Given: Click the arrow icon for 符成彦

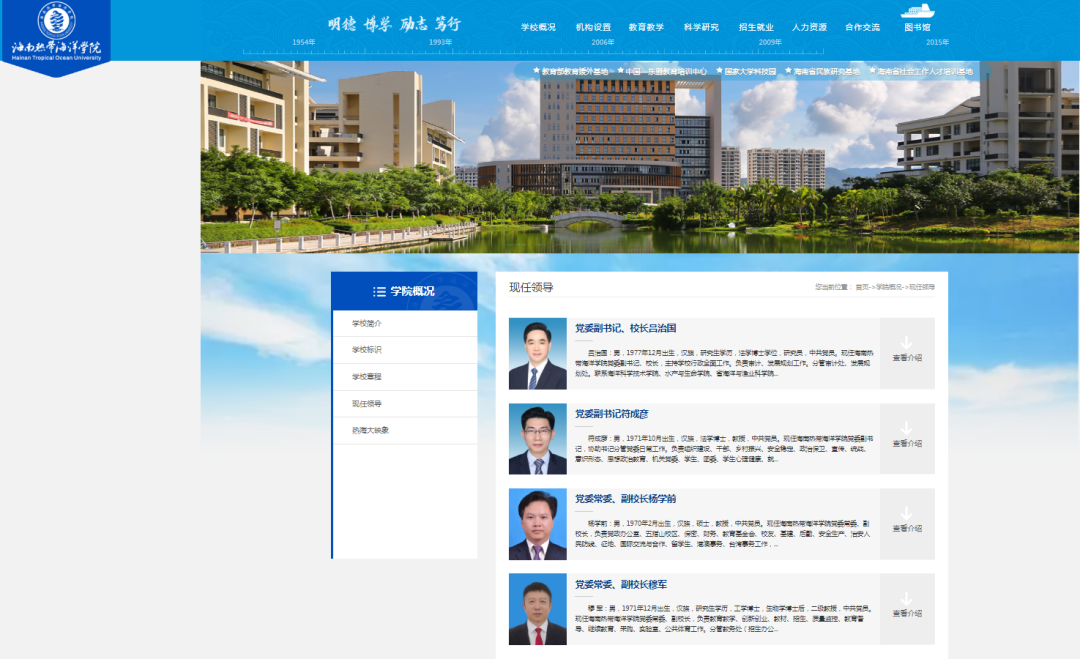Looking at the screenshot, I should click(906, 428).
